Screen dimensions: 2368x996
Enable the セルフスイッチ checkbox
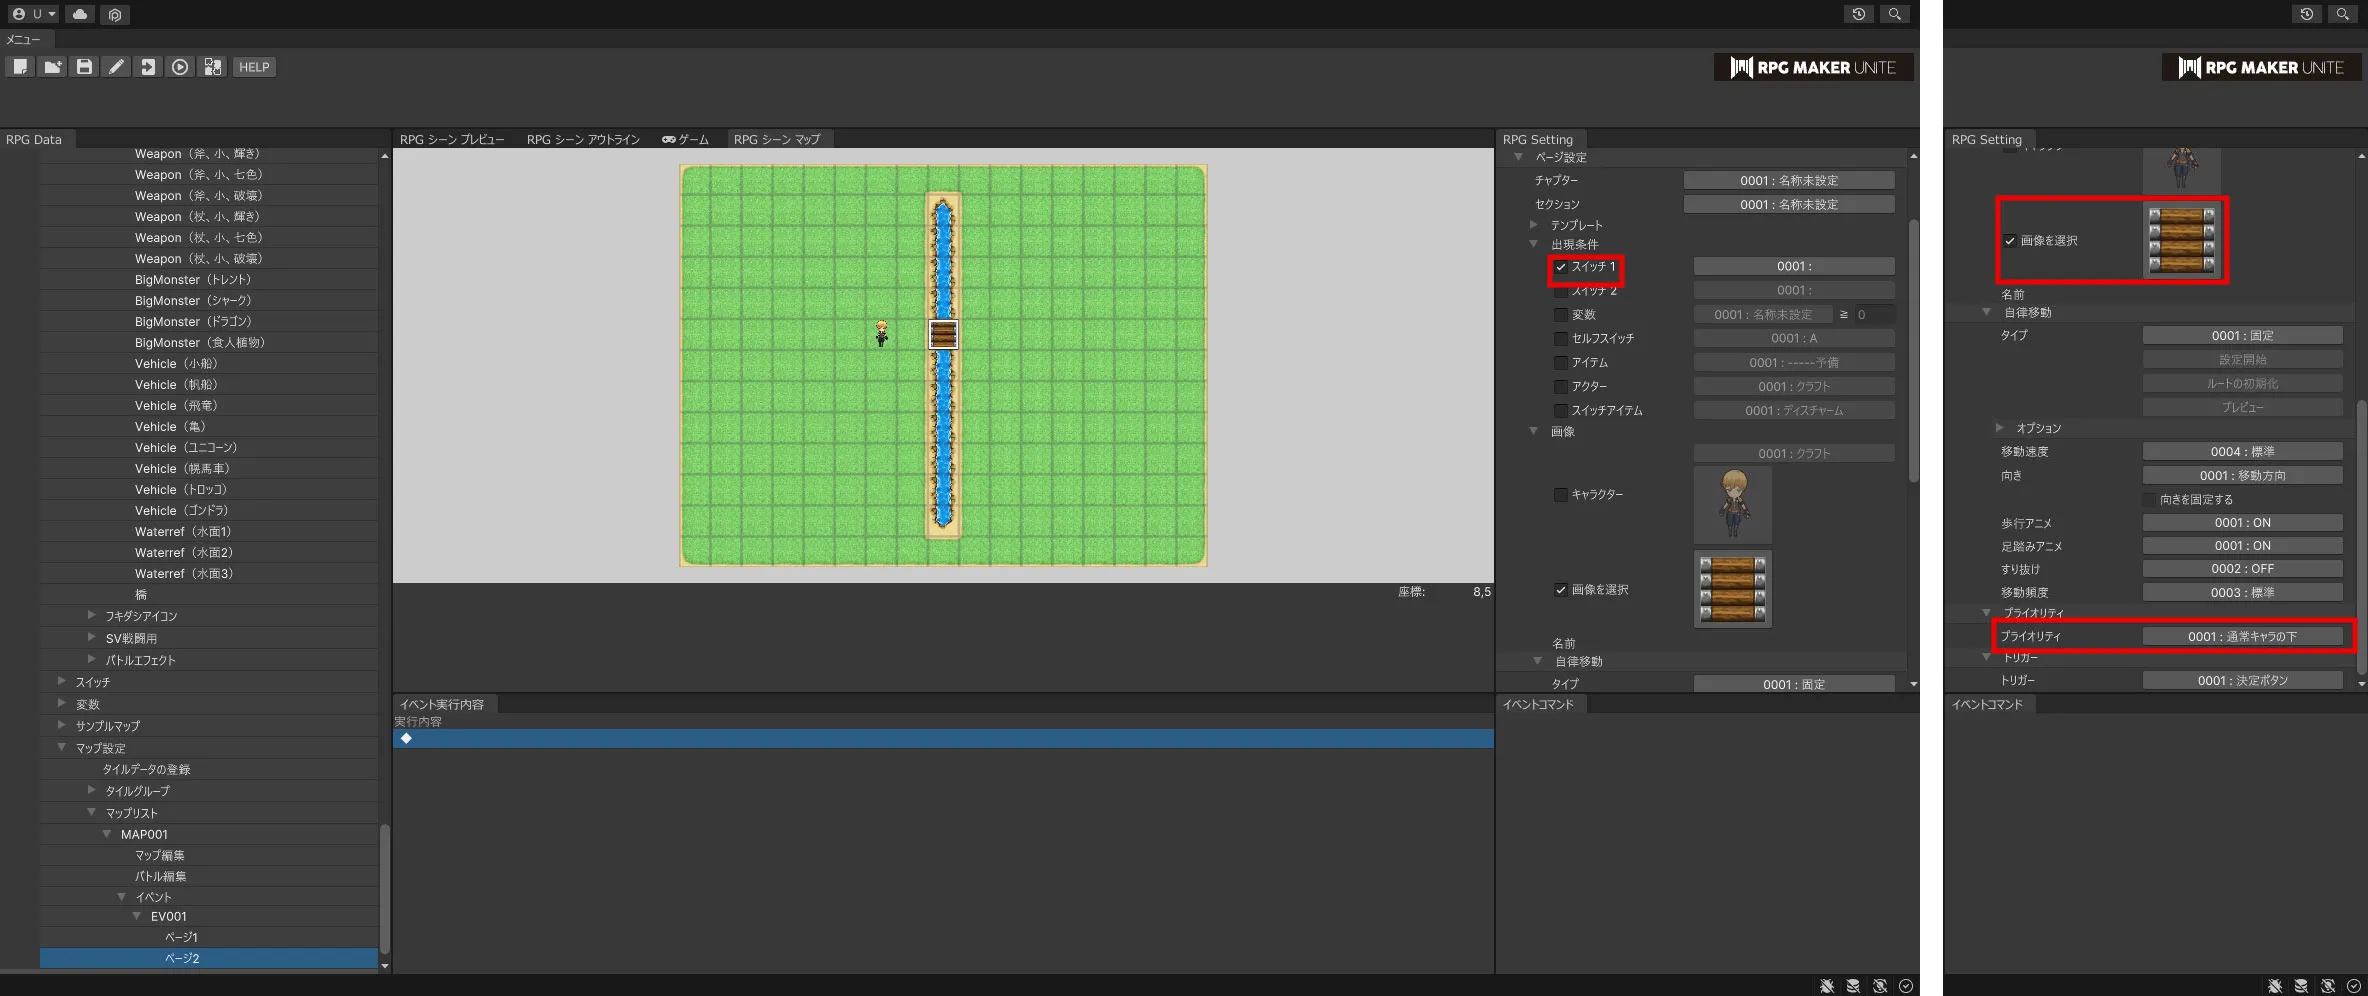[1560, 339]
